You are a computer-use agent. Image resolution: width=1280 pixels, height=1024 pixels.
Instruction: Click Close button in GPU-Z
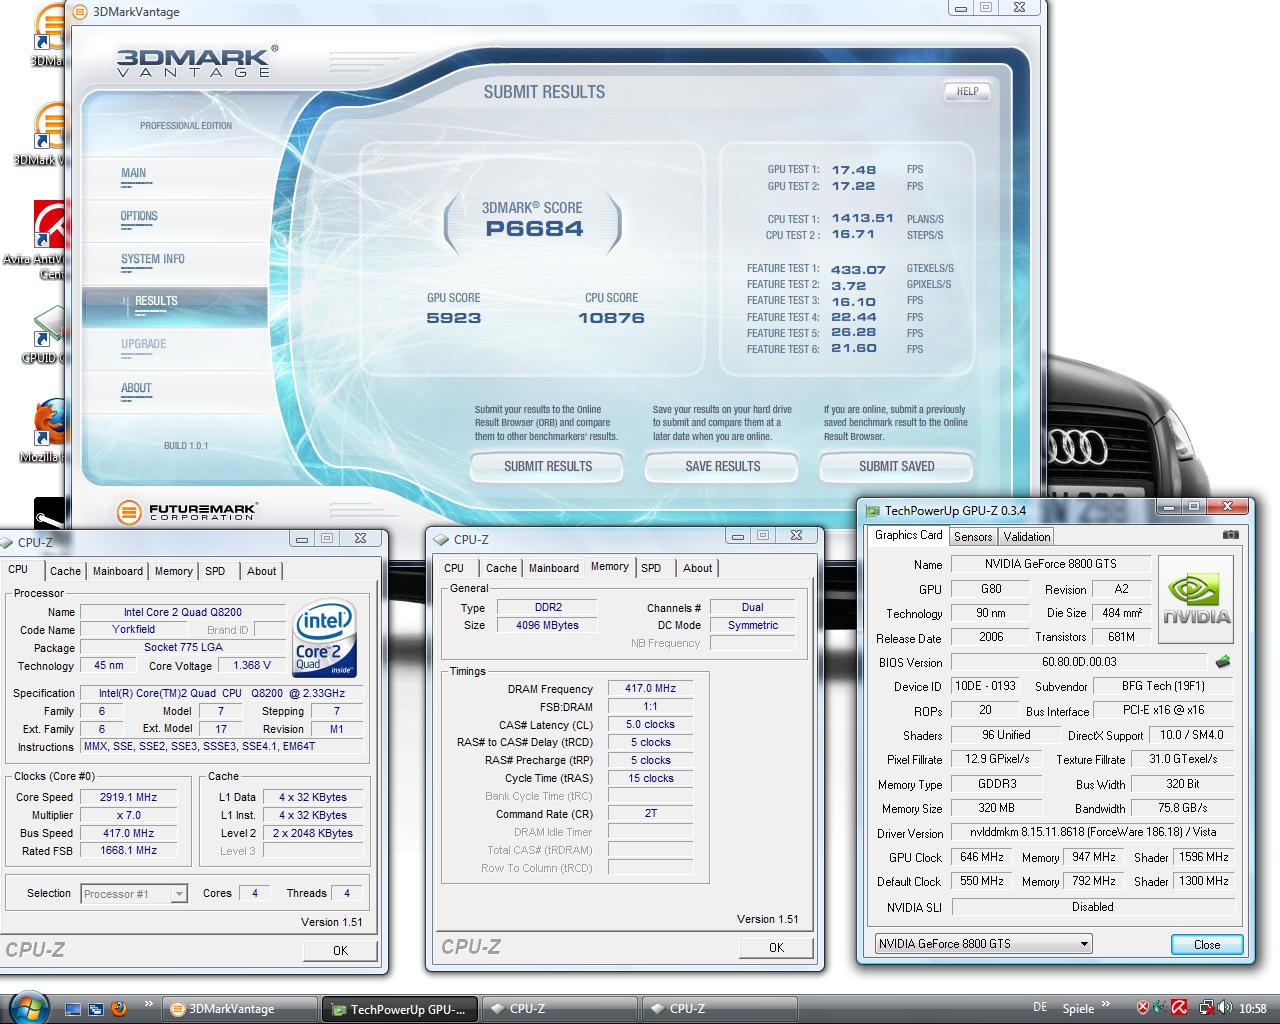[x=1207, y=944]
